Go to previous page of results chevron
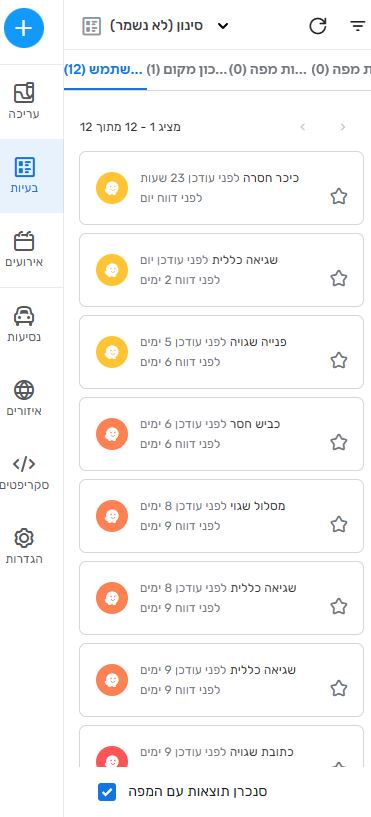The width and height of the screenshot is (371, 817). point(342,127)
